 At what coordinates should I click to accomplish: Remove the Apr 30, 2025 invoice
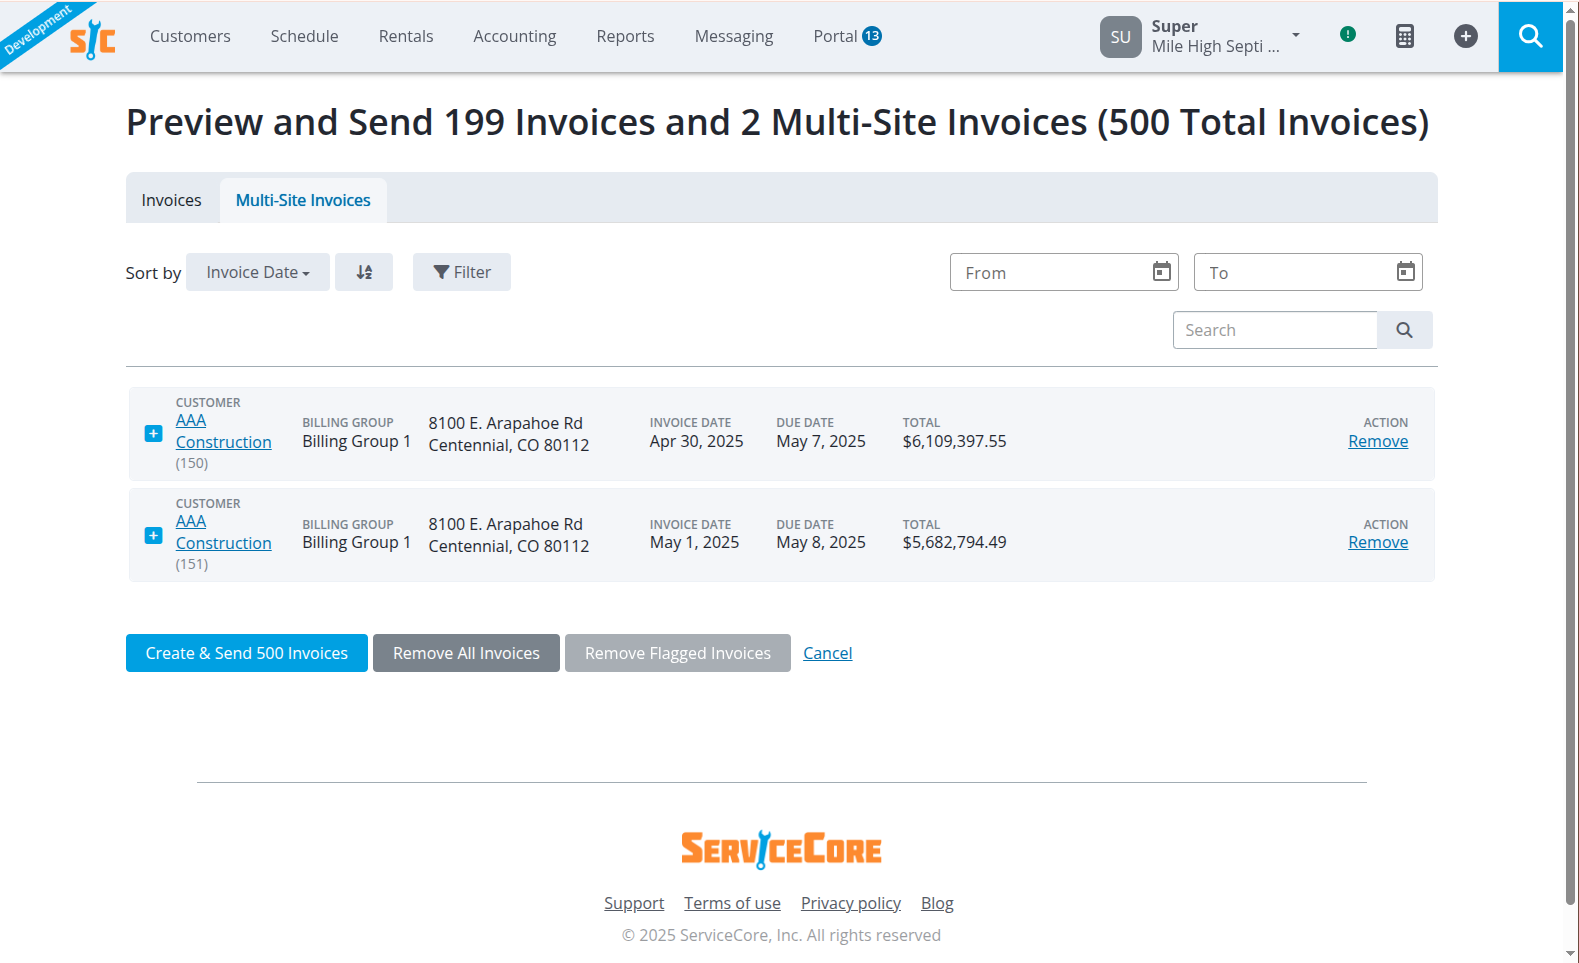click(x=1378, y=441)
